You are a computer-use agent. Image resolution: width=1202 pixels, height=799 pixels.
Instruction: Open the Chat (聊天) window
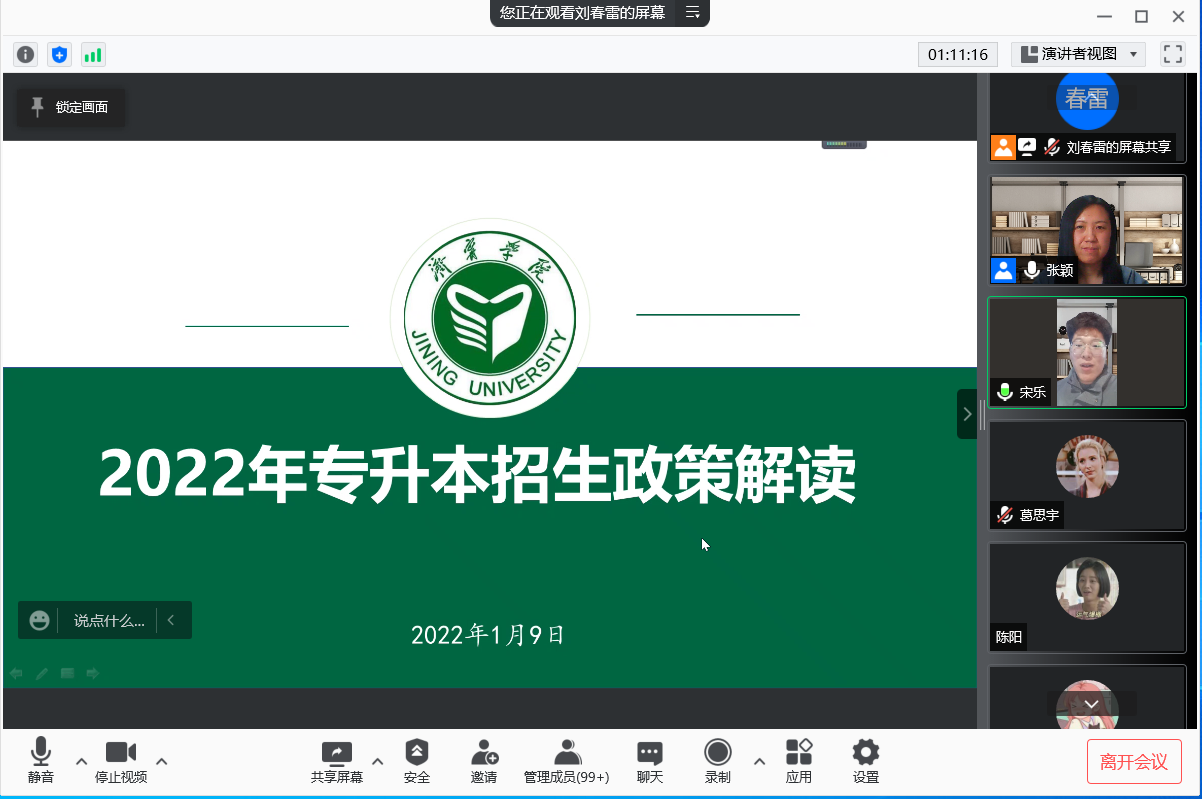pos(650,761)
